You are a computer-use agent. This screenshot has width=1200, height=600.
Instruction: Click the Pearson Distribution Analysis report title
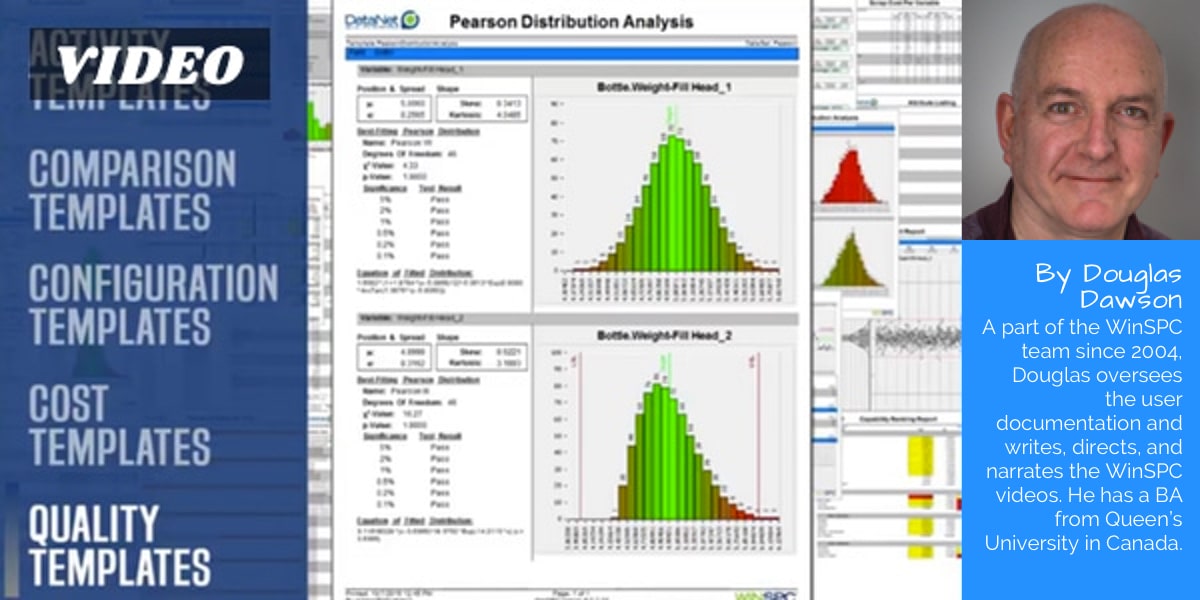point(571,21)
